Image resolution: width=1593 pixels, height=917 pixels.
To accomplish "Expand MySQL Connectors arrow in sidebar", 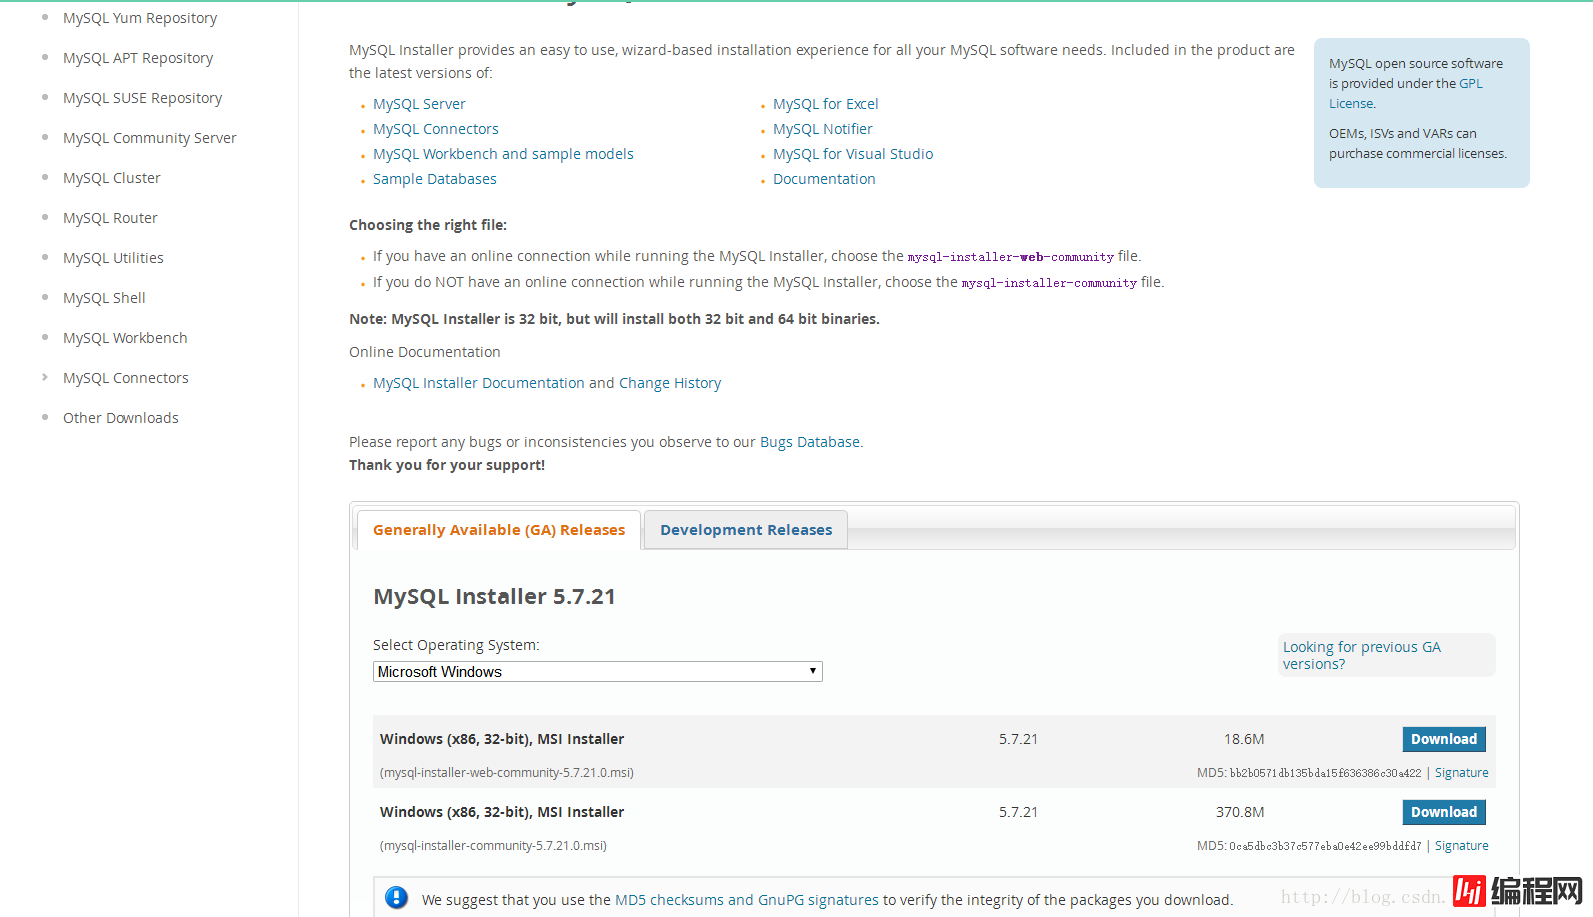I will coord(45,377).
